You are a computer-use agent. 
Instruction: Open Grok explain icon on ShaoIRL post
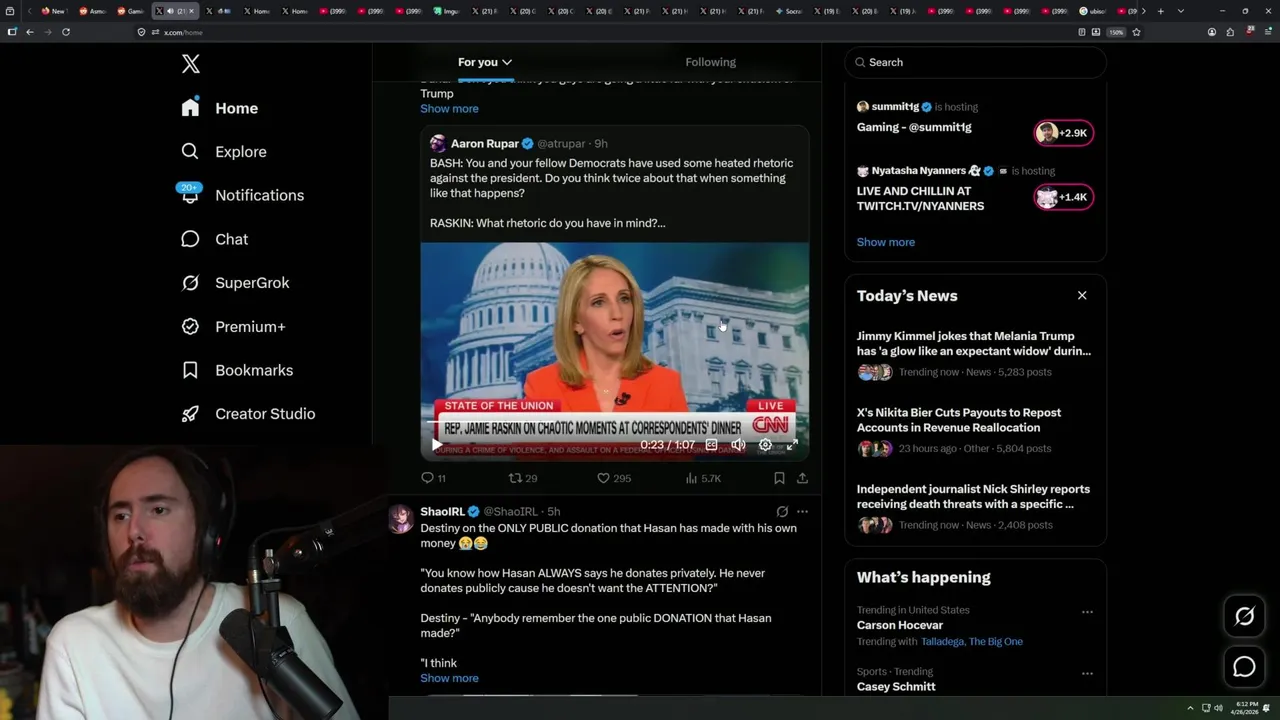tap(782, 511)
